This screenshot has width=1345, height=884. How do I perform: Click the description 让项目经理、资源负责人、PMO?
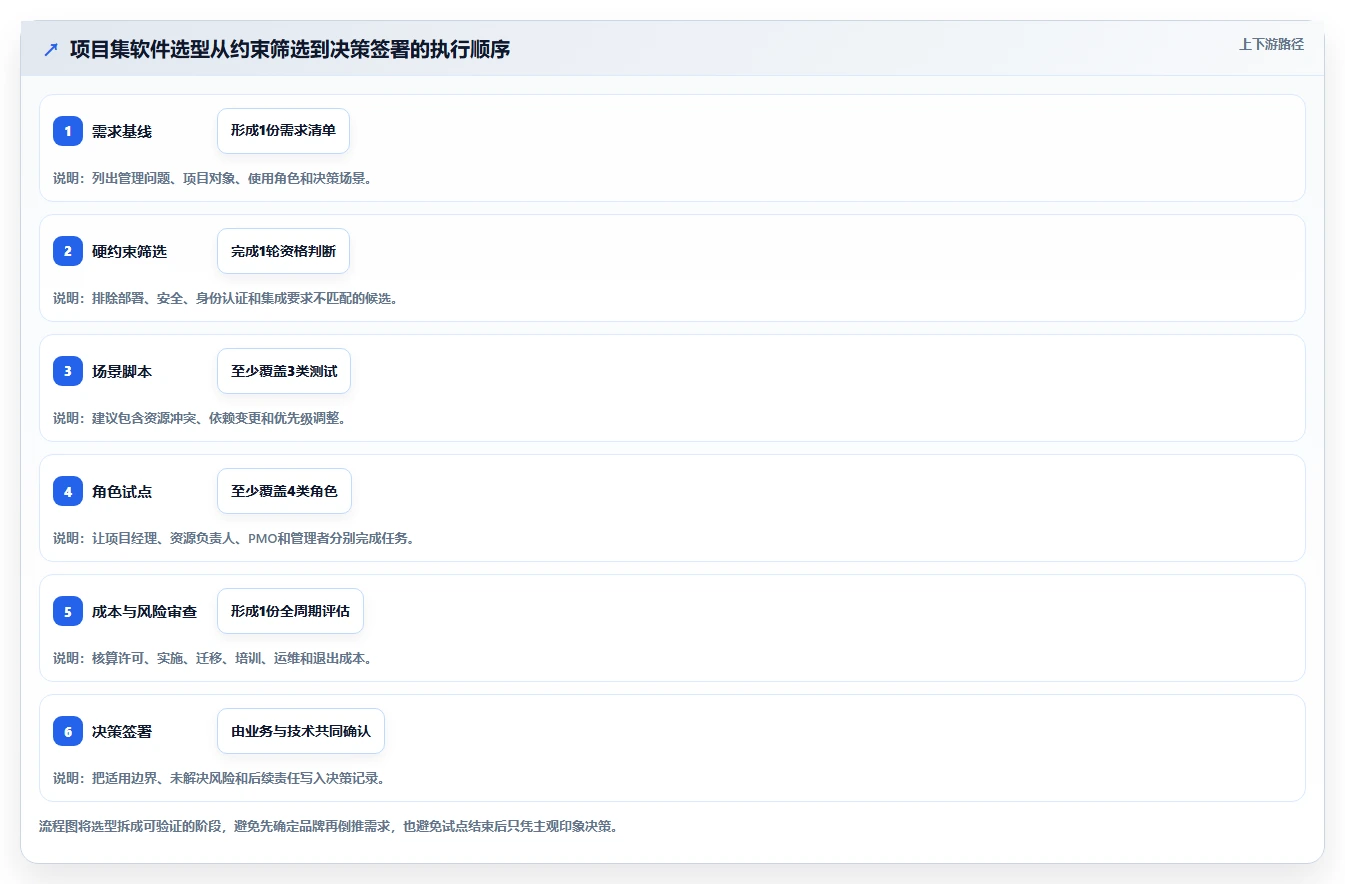click(233, 538)
